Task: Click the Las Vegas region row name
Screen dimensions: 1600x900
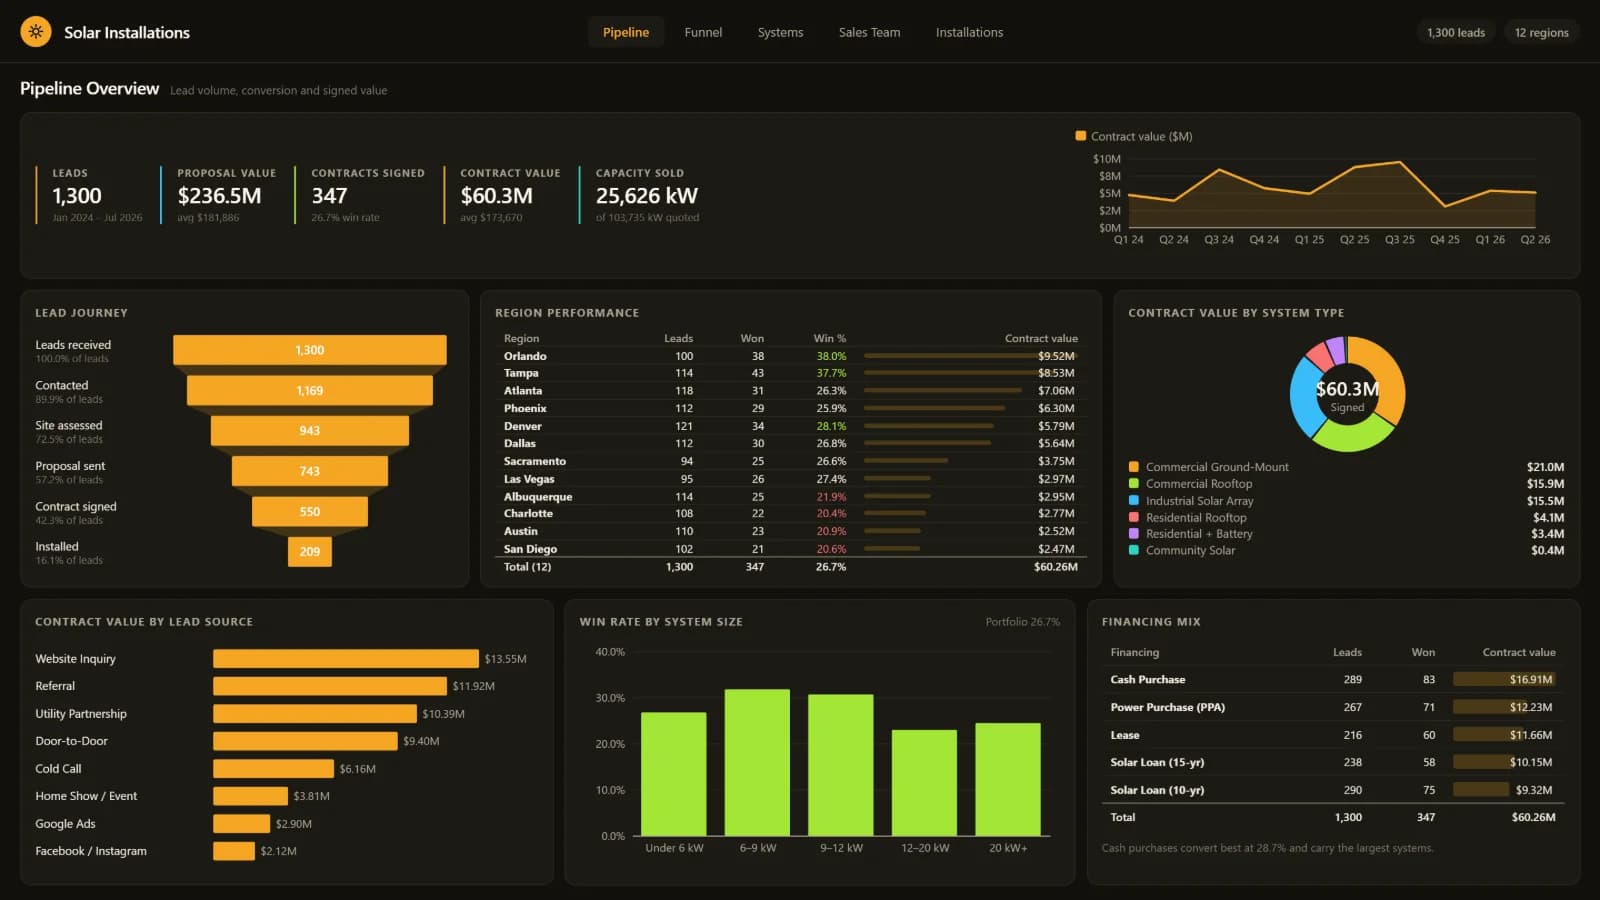Action: tap(529, 479)
